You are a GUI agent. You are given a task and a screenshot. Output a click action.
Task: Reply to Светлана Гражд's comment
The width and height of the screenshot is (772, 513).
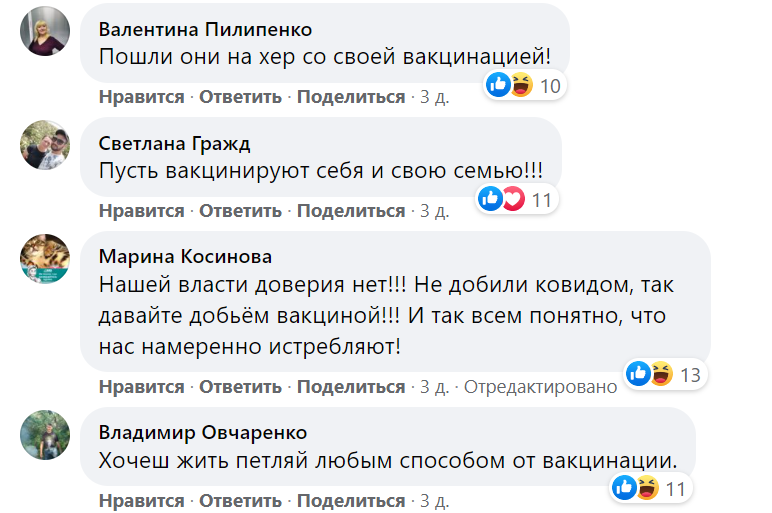pyautogui.click(x=240, y=211)
